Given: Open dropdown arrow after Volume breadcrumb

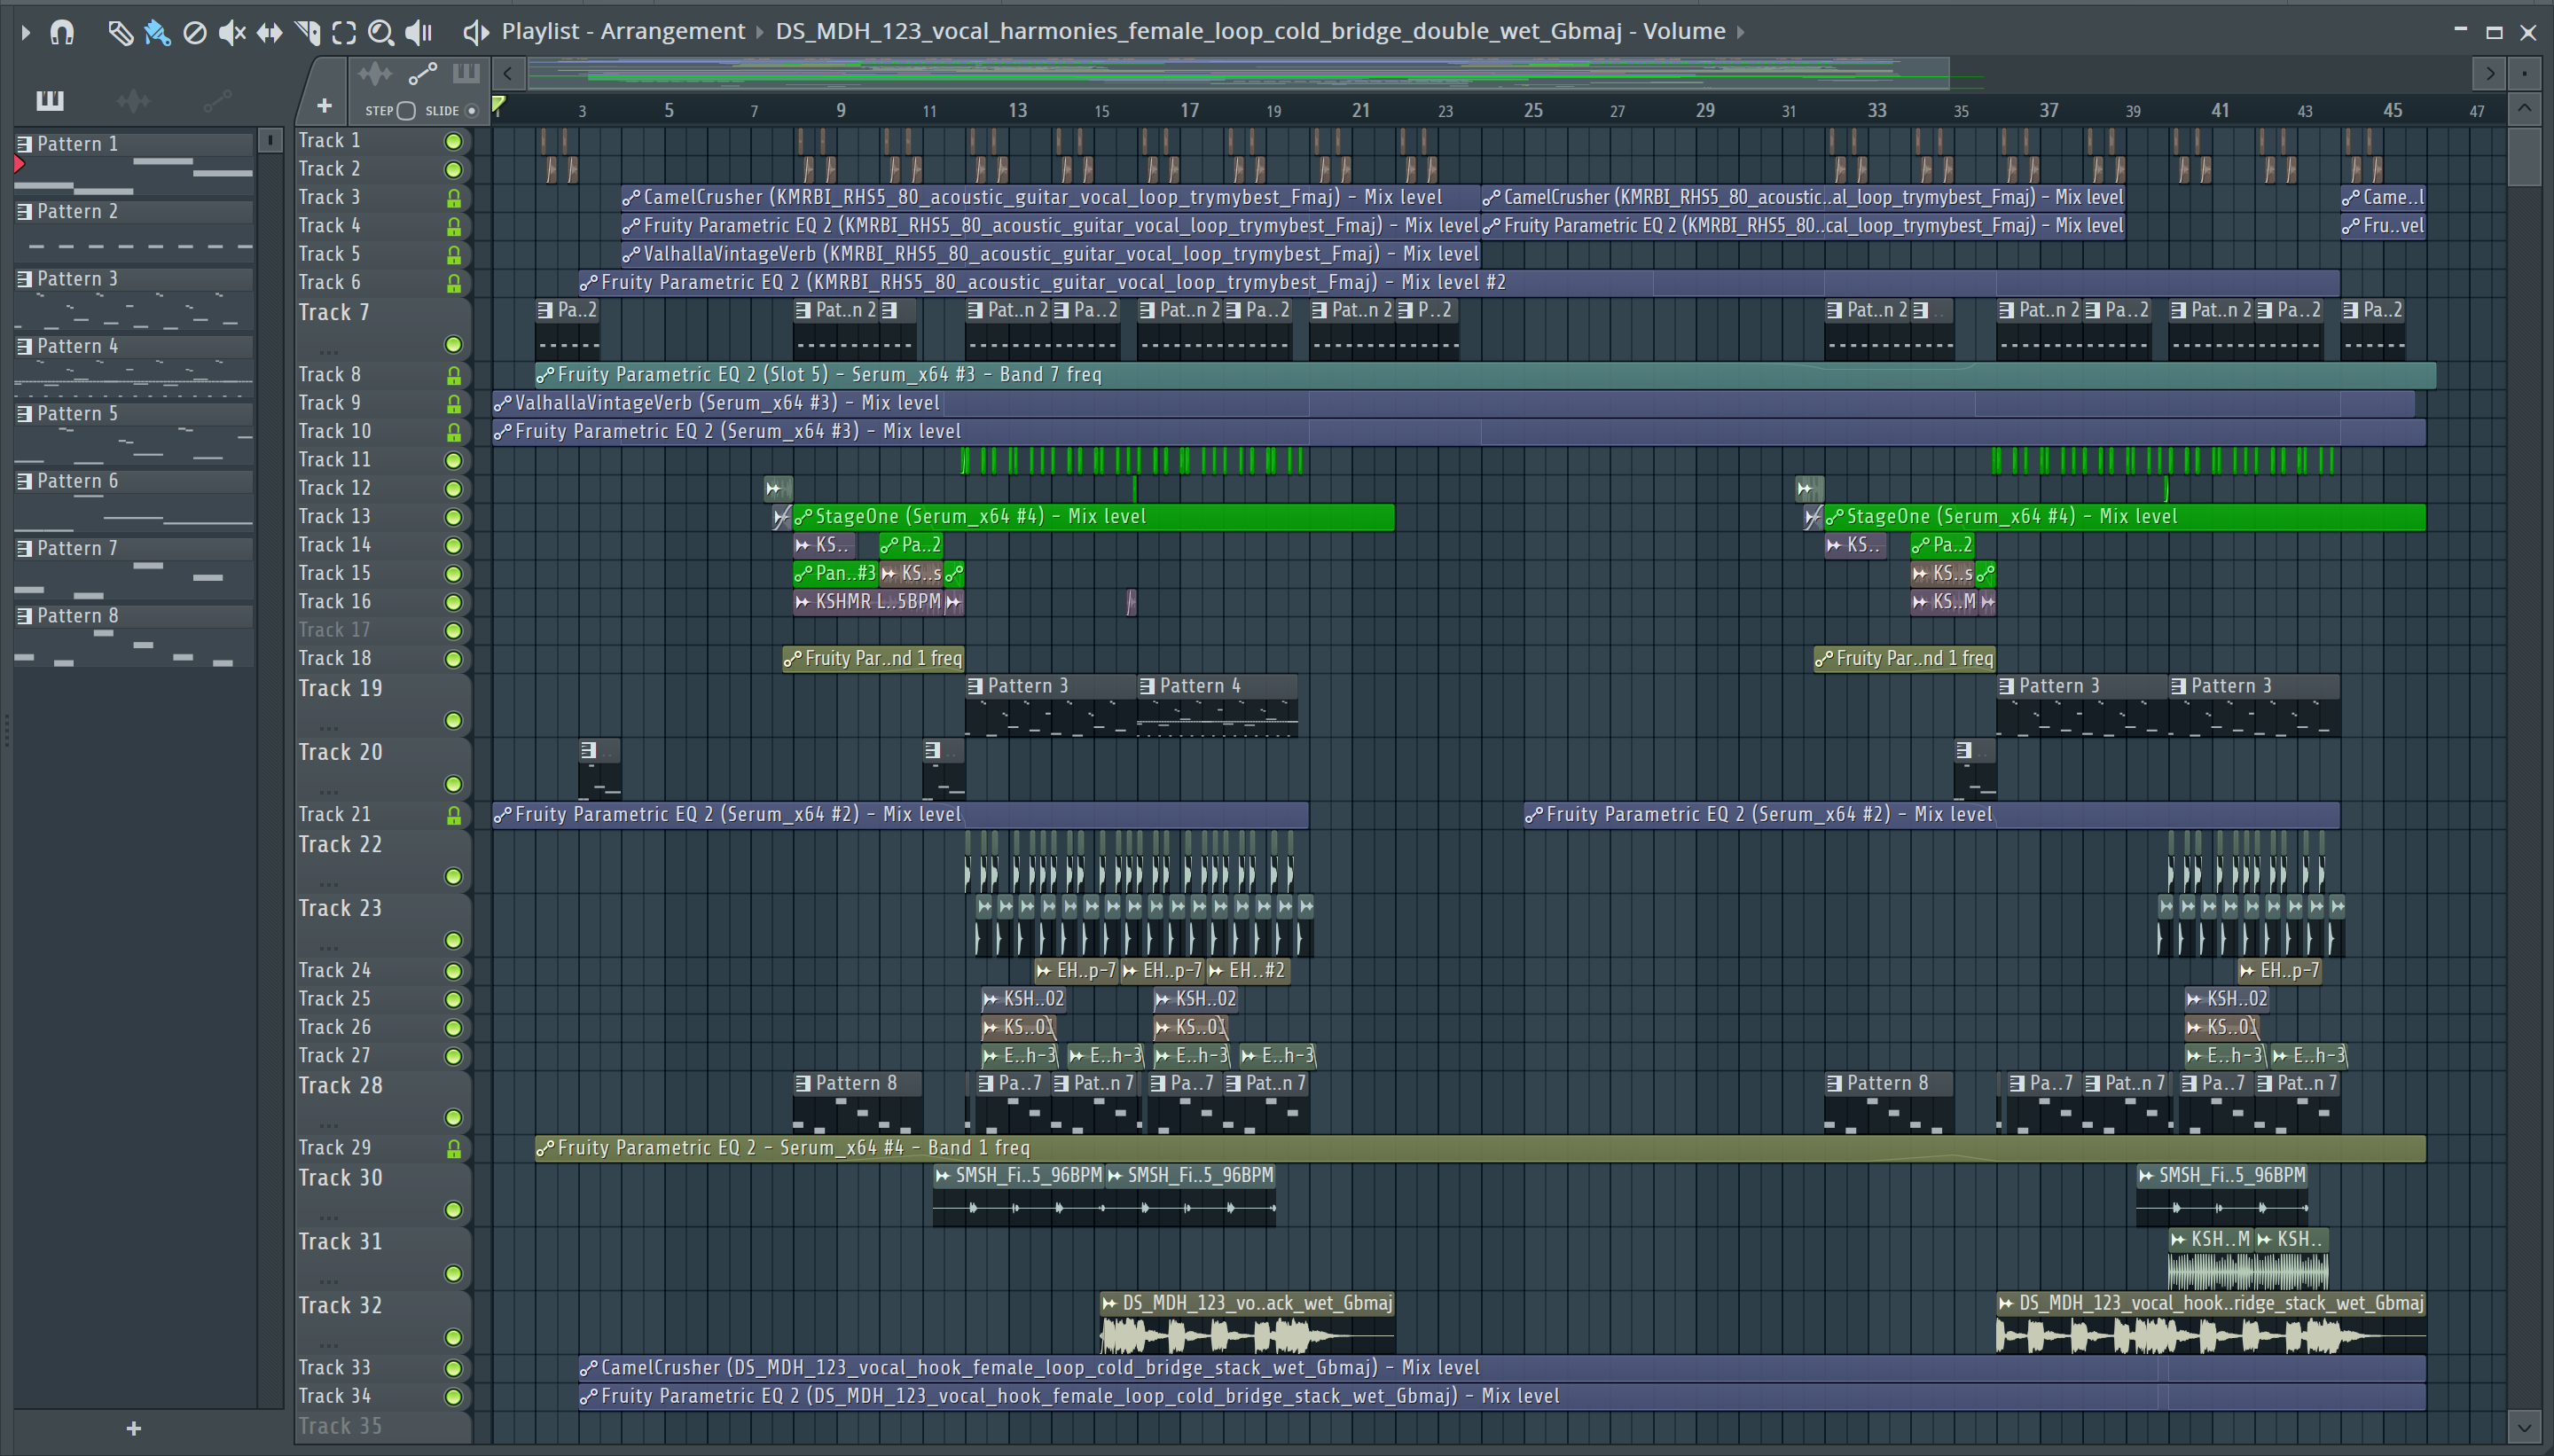Looking at the screenshot, I should [x=1741, y=32].
